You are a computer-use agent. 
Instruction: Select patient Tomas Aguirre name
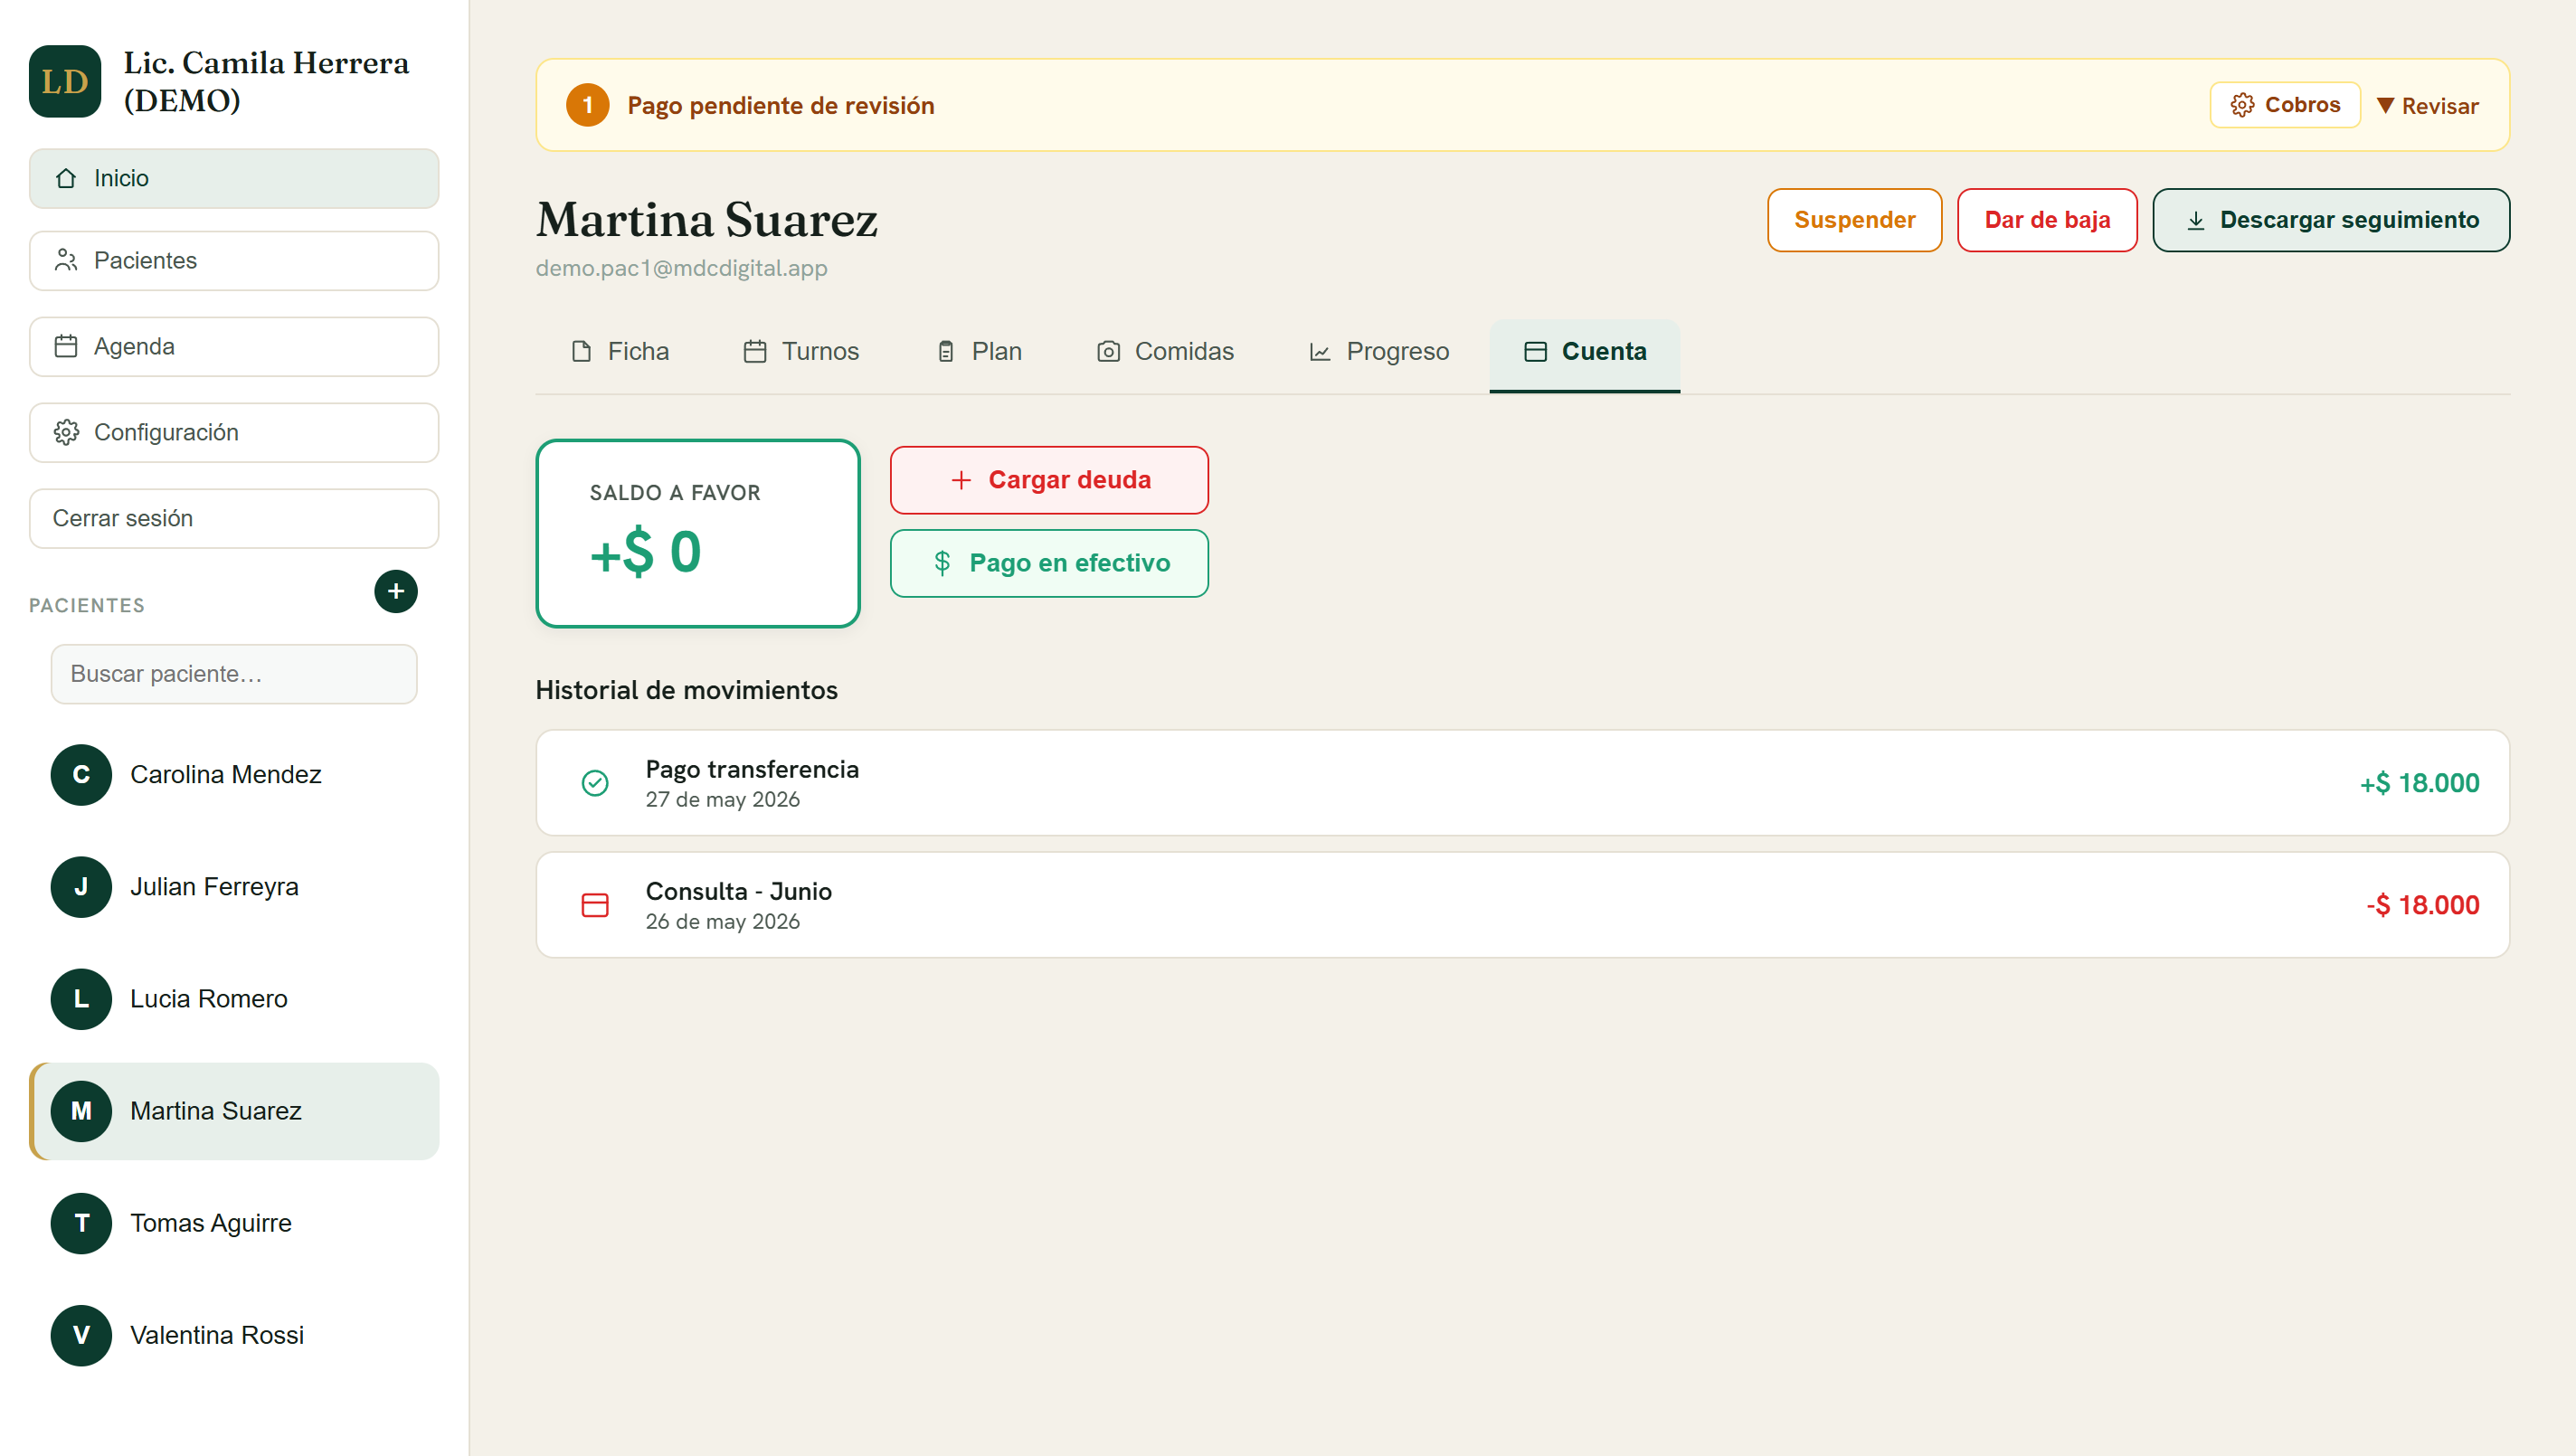211,1223
